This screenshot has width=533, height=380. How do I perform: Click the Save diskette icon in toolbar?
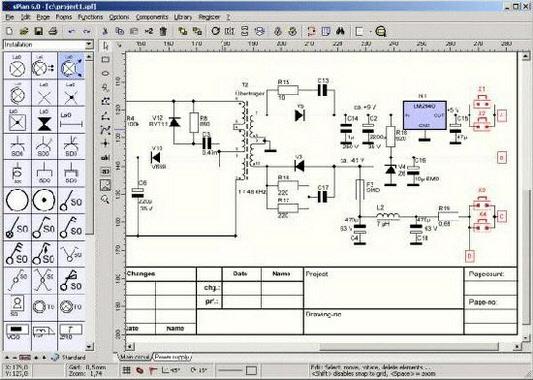pos(38,31)
